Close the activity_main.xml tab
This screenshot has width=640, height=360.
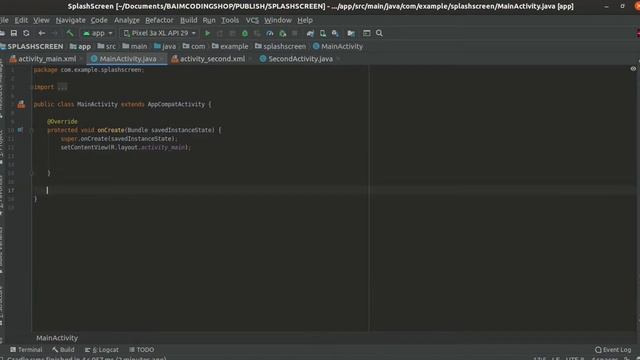click(82, 59)
